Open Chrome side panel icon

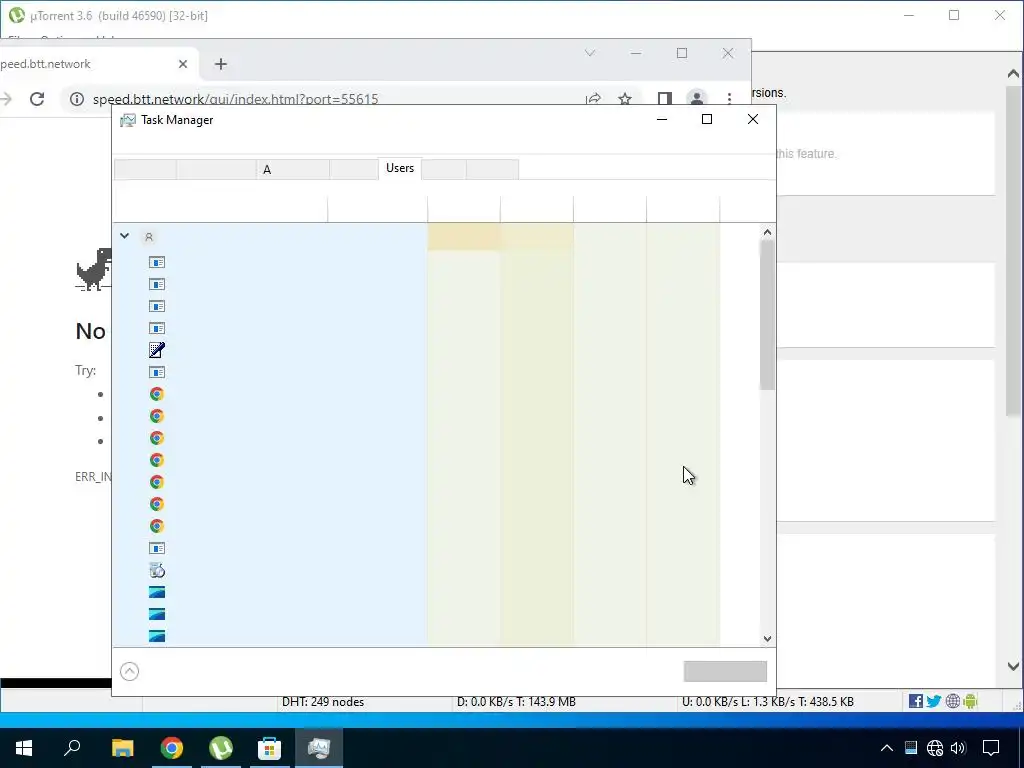(665, 99)
